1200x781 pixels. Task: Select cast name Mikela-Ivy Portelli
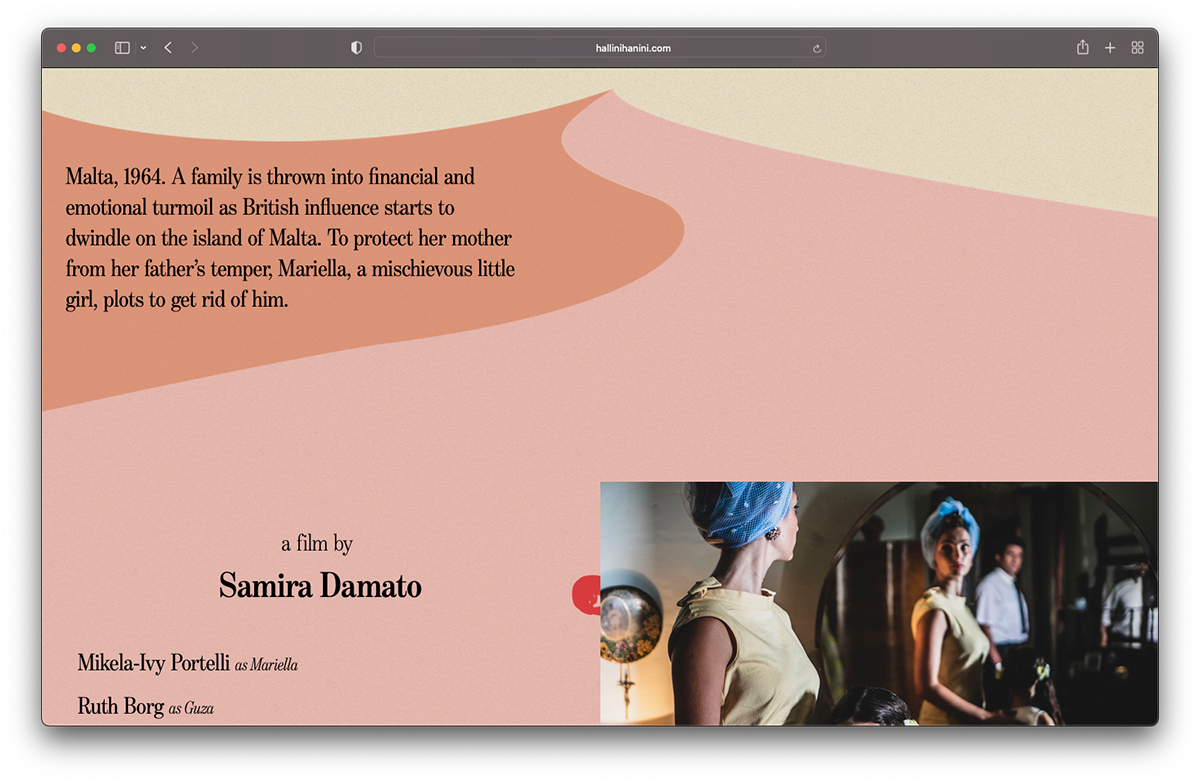(x=154, y=663)
